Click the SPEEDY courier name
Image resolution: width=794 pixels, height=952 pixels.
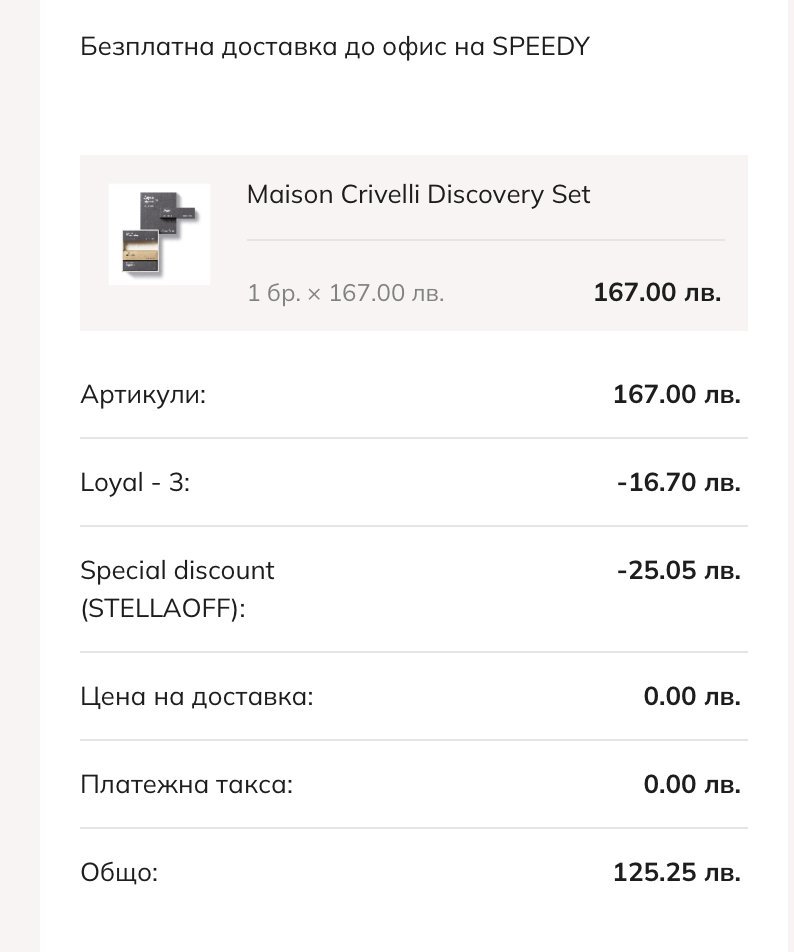541,47
